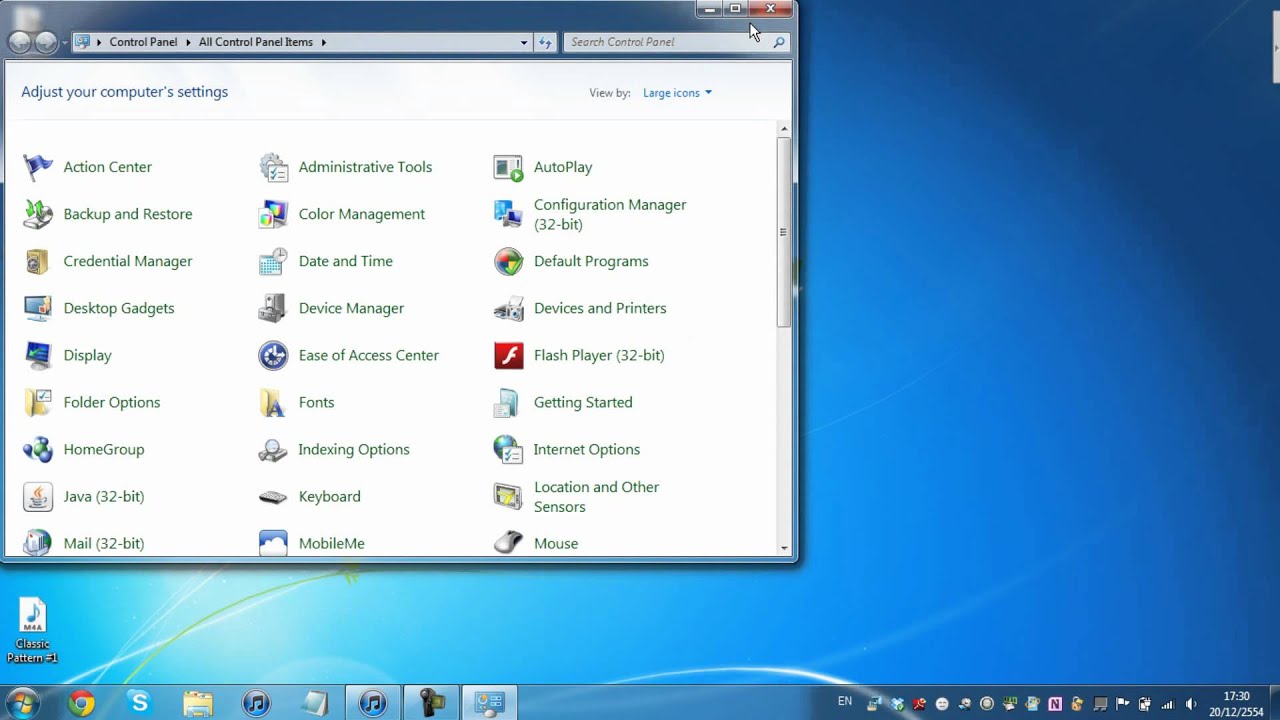Click the volume speaker tray icon
Screen dimensions: 1280x720
pyautogui.click(x=1190, y=704)
